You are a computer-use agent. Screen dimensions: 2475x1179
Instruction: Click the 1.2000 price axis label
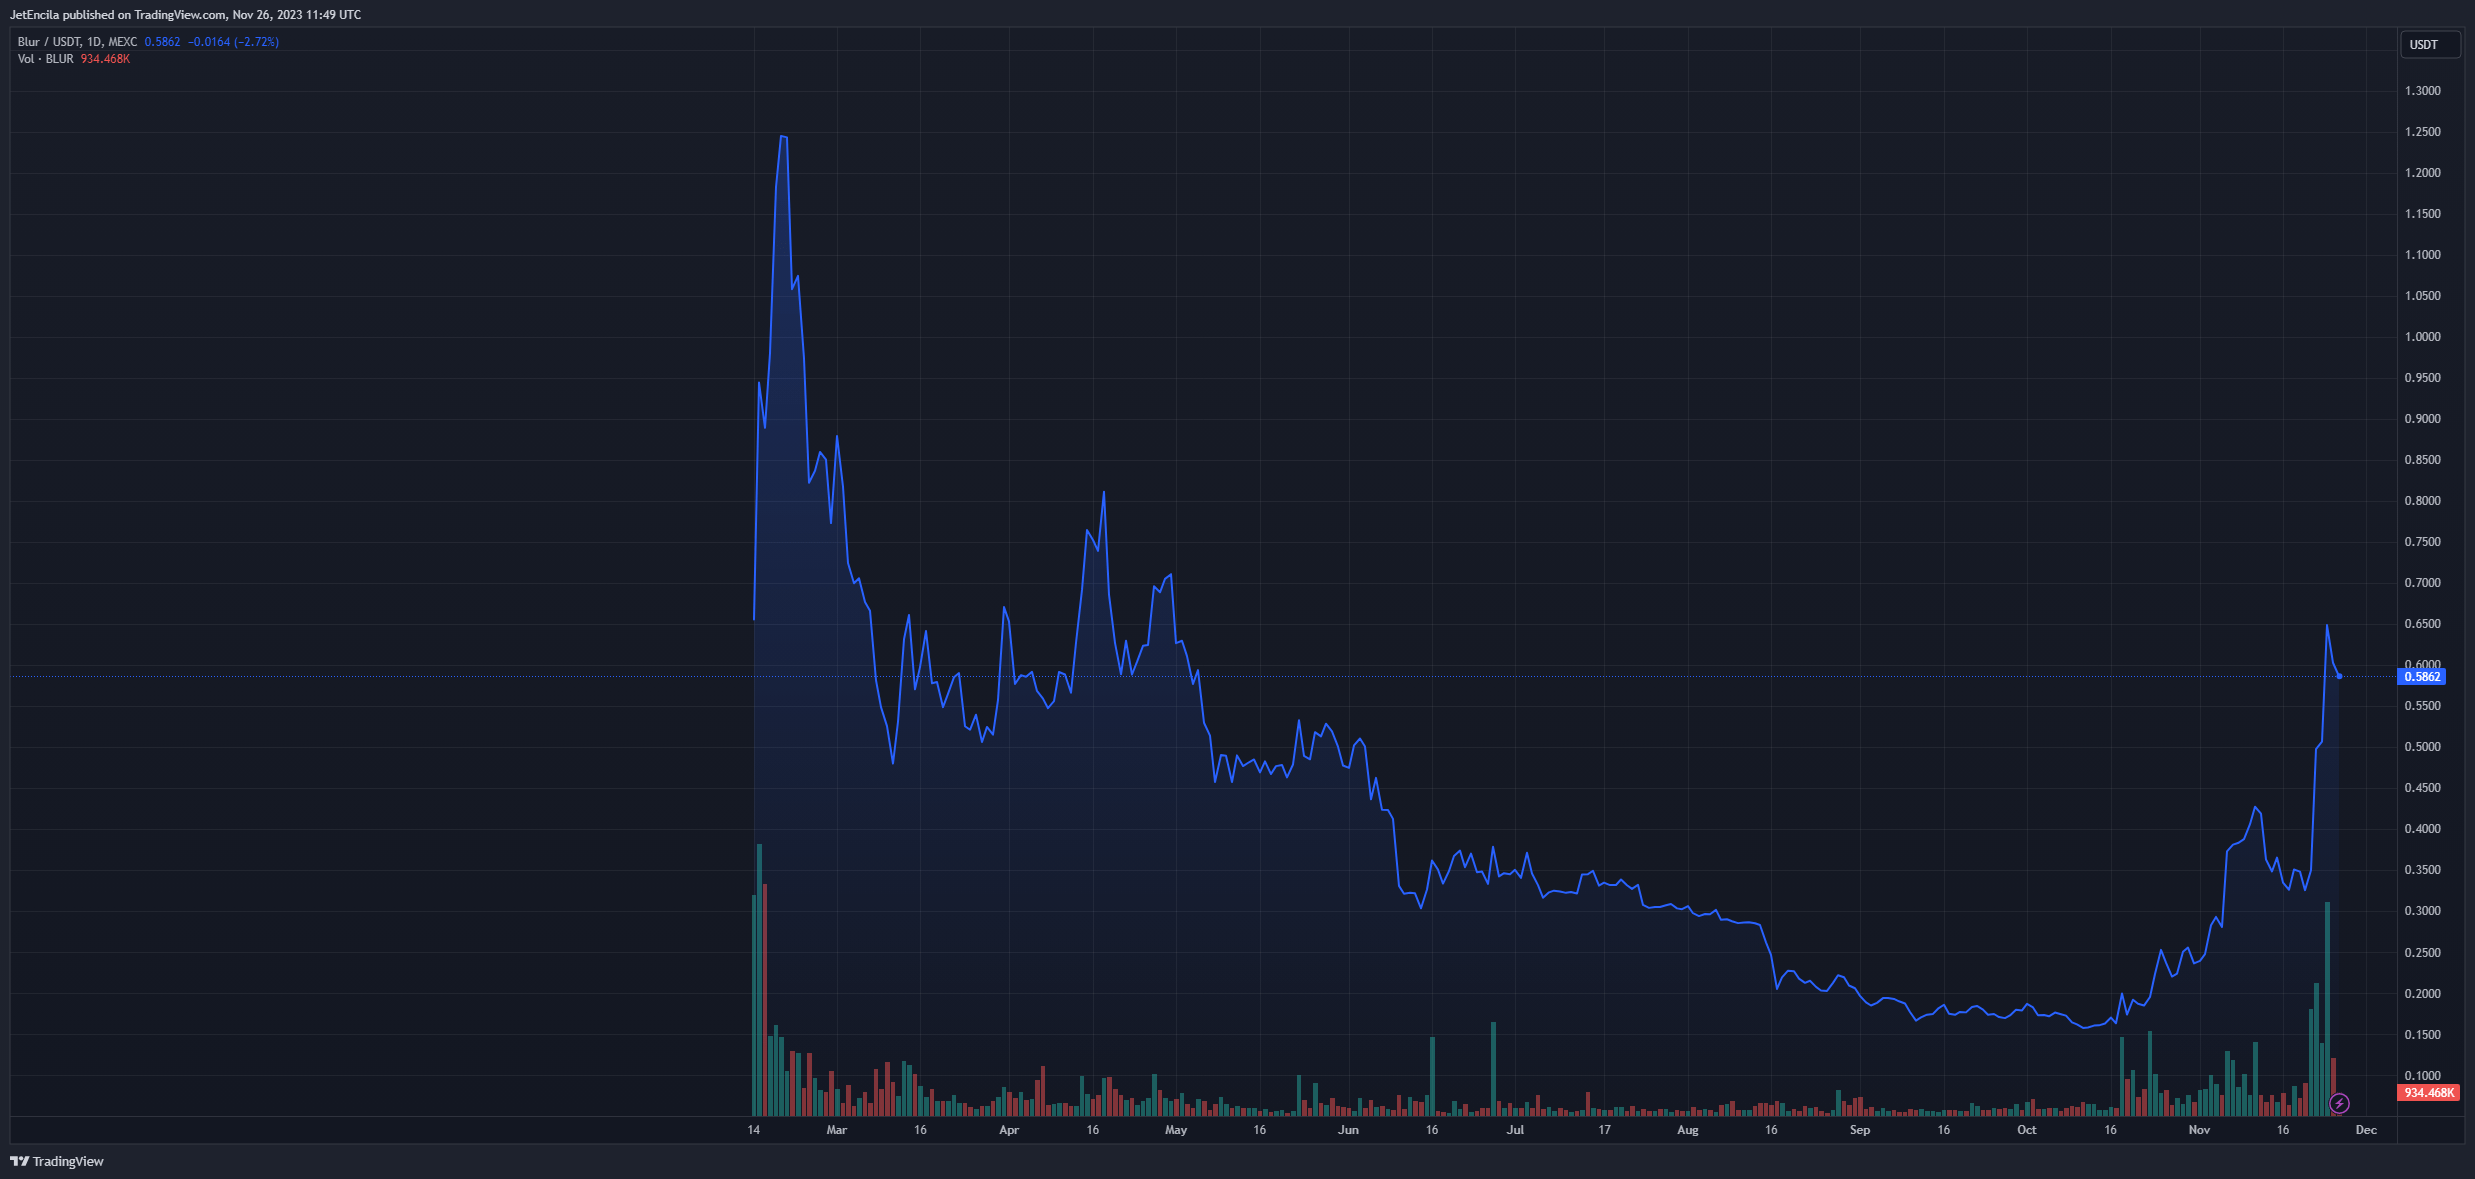pyautogui.click(x=2423, y=173)
